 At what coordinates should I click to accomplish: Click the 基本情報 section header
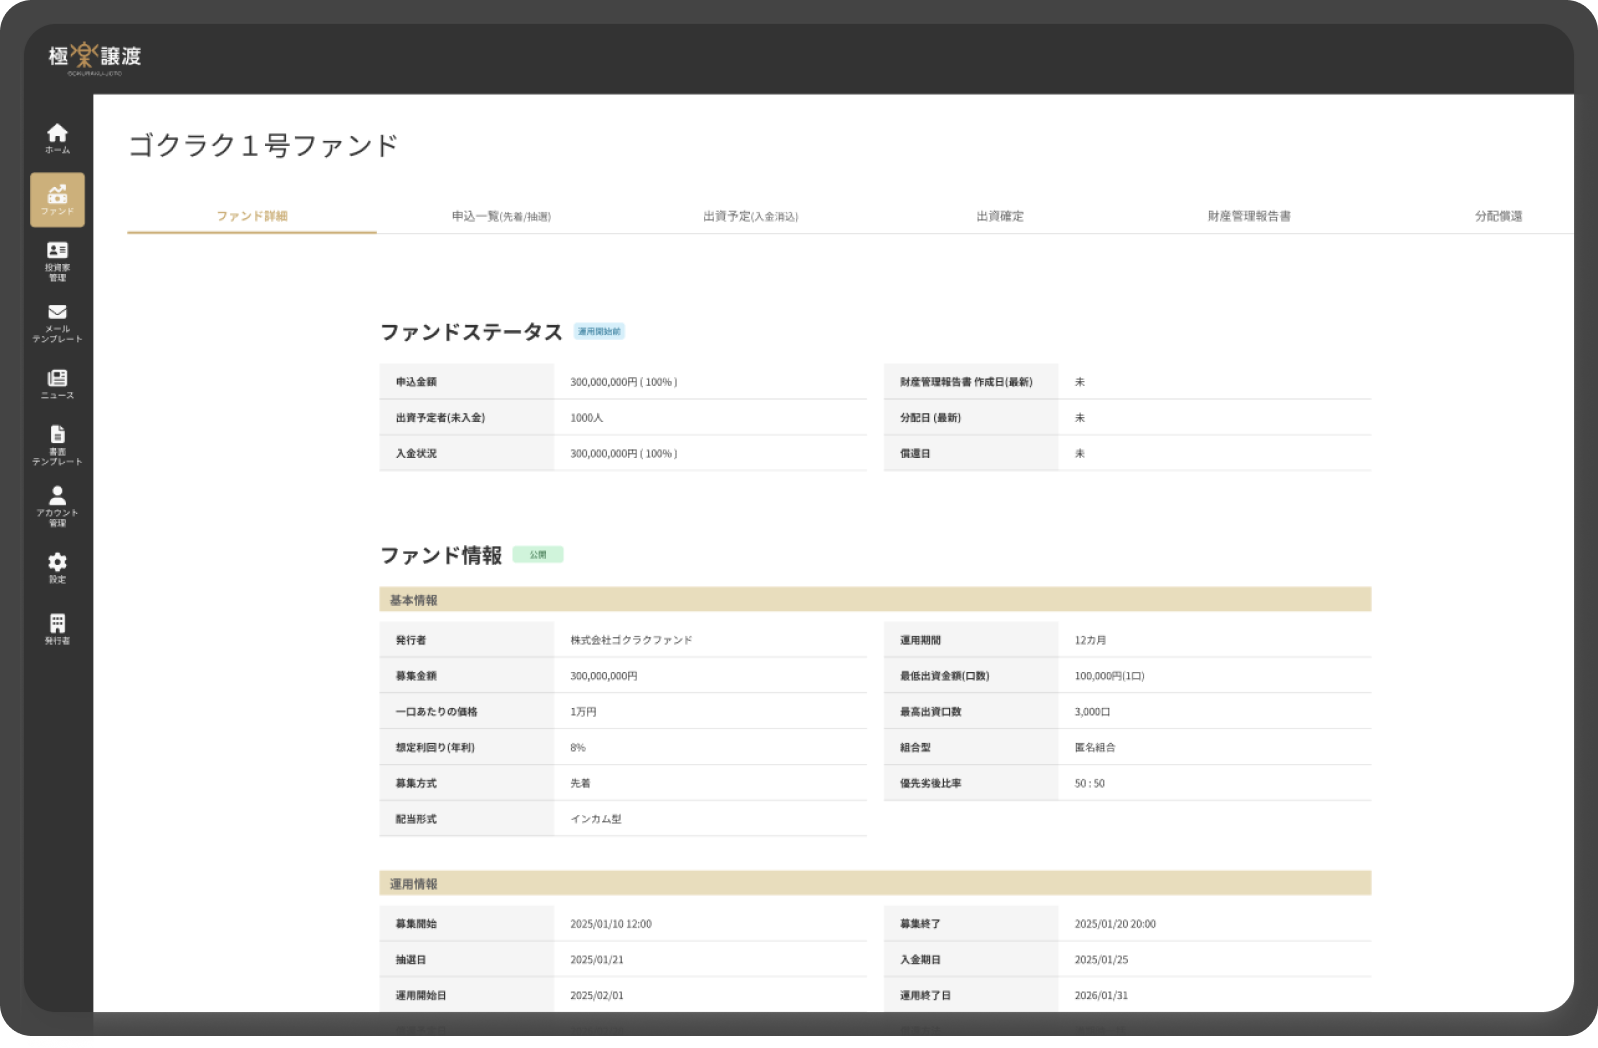(875, 600)
